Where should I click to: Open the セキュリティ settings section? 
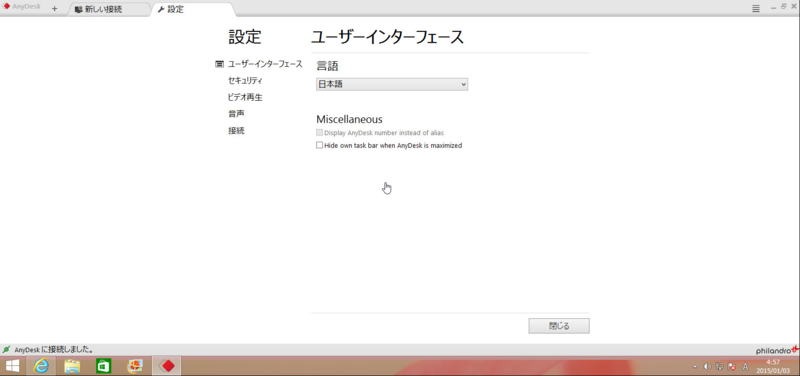[x=245, y=81]
